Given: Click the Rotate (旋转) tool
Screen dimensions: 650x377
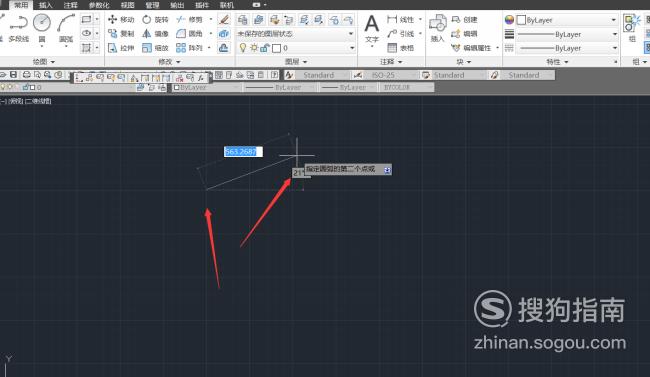Looking at the screenshot, I should tap(155, 19).
